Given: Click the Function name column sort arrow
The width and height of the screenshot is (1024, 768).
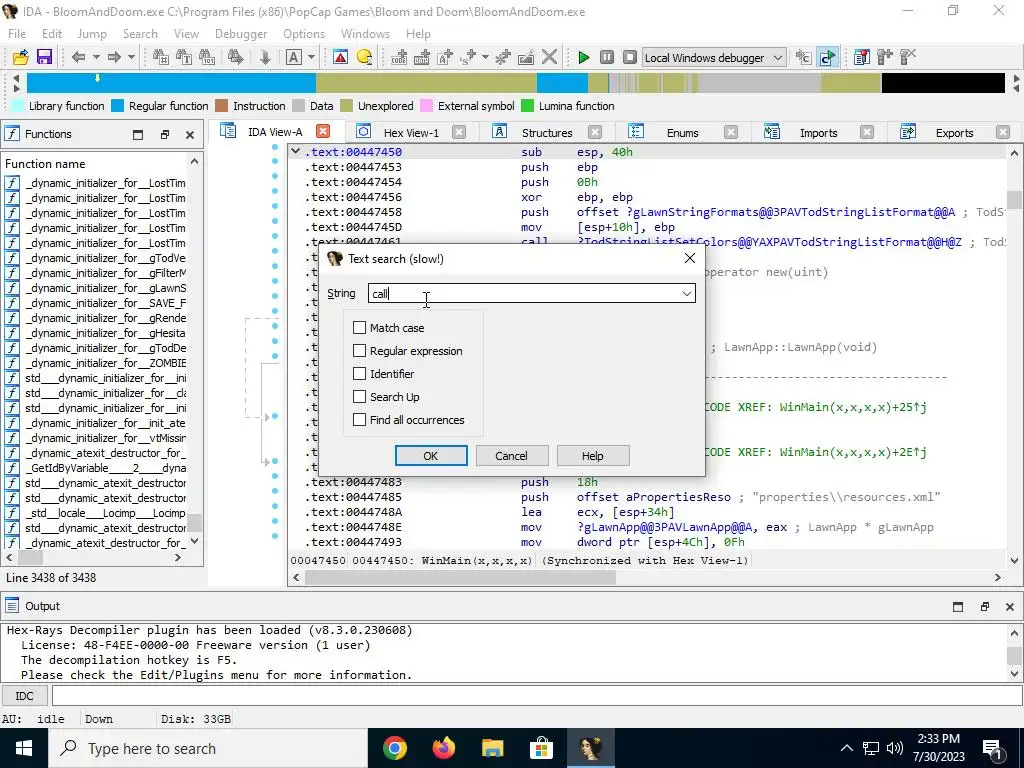Looking at the screenshot, I should pyautogui.click(x=194, y=162).
